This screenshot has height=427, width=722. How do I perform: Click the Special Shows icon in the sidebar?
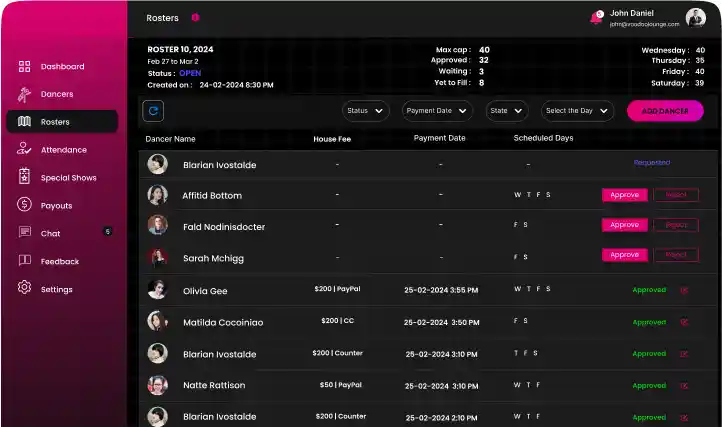24,177
